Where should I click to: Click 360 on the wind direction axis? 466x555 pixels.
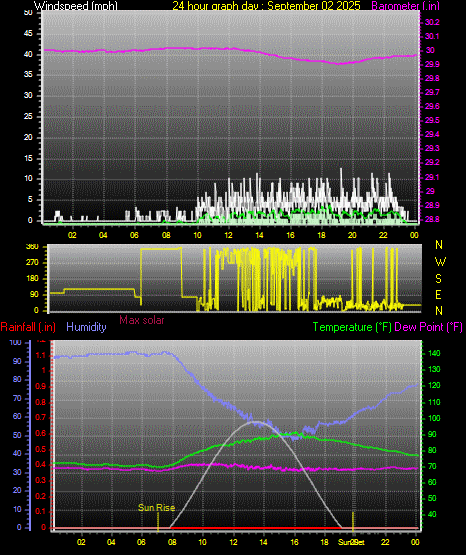click(x=32, y=247)
